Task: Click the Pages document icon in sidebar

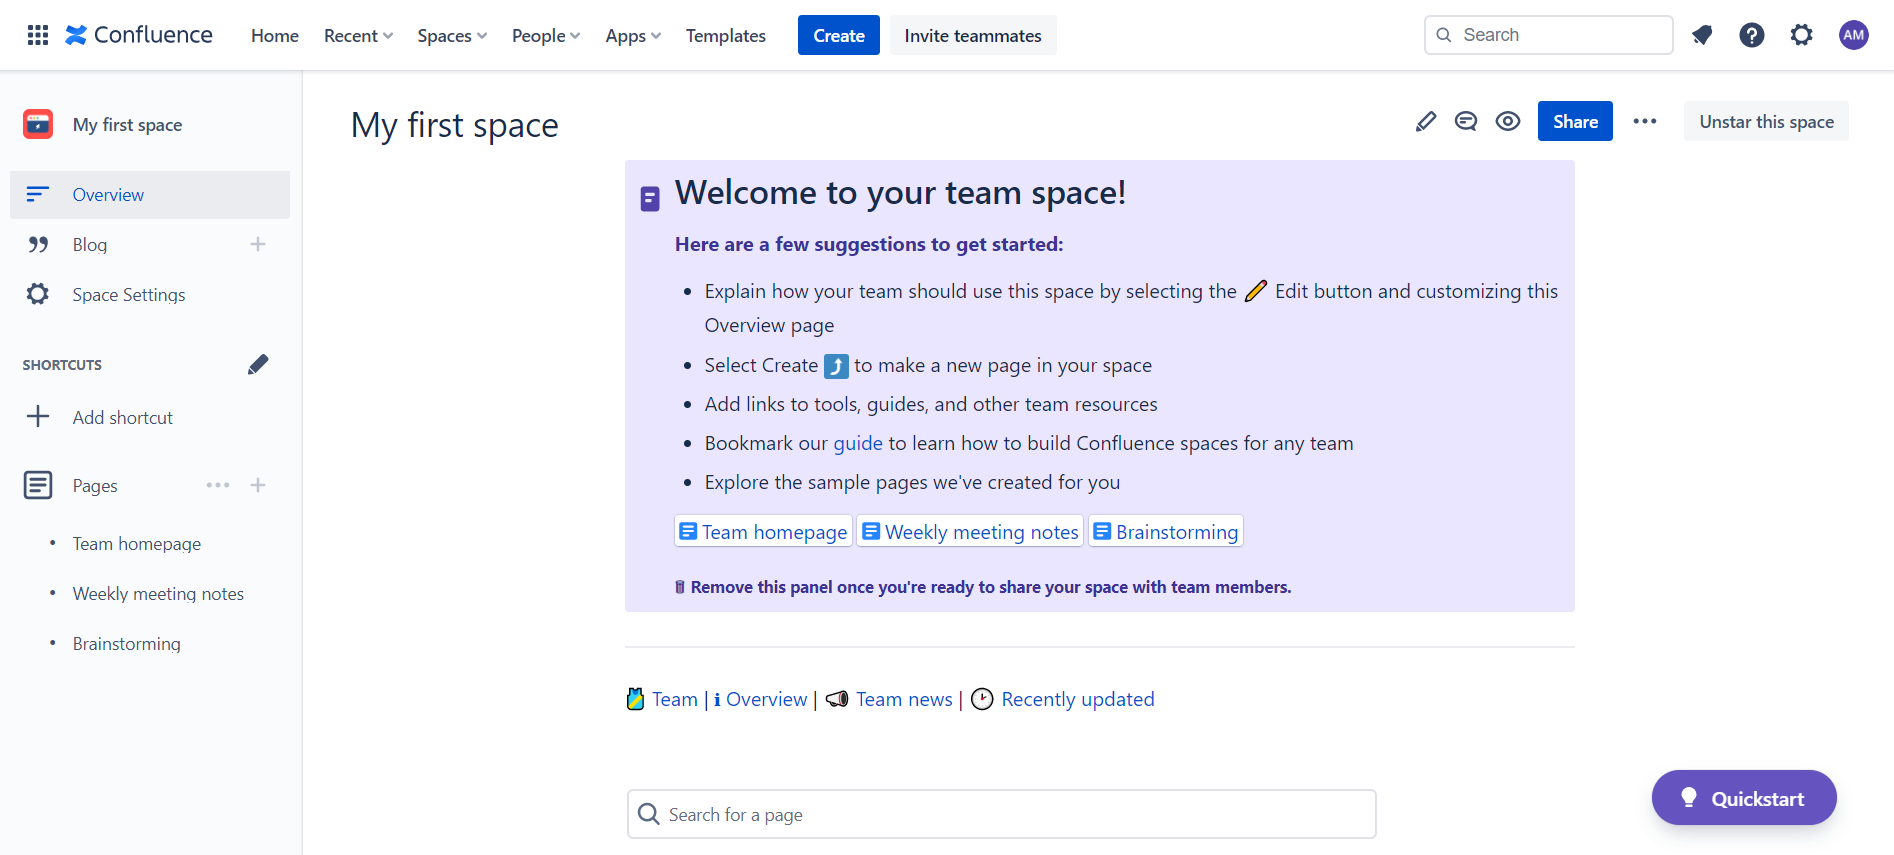Action: 38,485
